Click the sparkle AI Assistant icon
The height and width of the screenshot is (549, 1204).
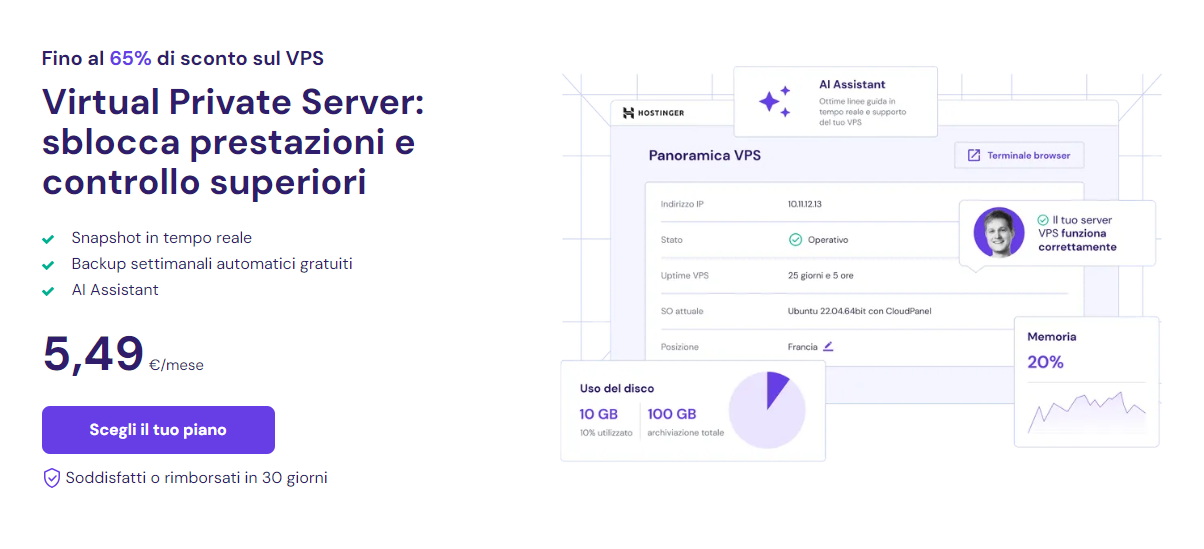point(774,102)
